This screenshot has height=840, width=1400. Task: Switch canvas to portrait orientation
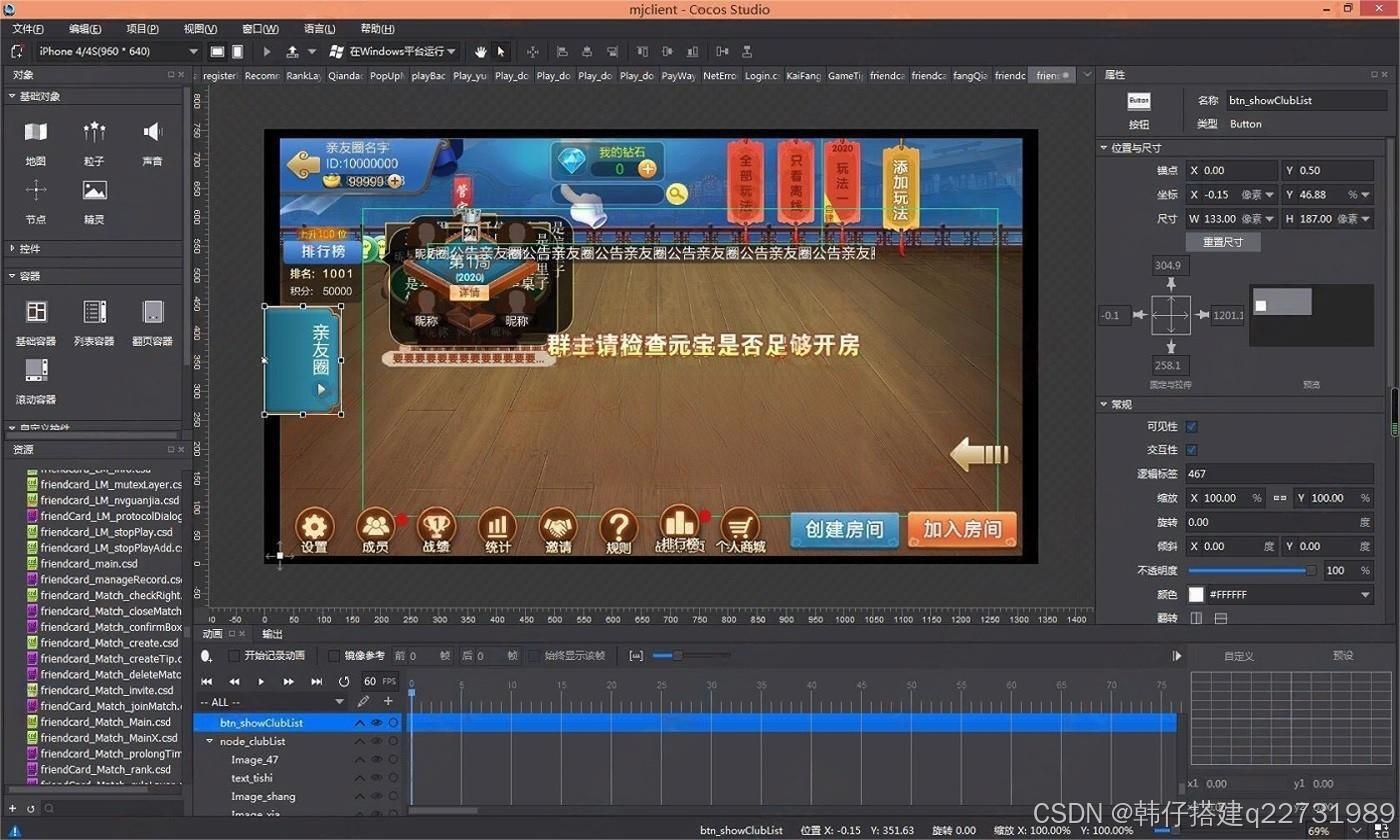pos(238,51)
